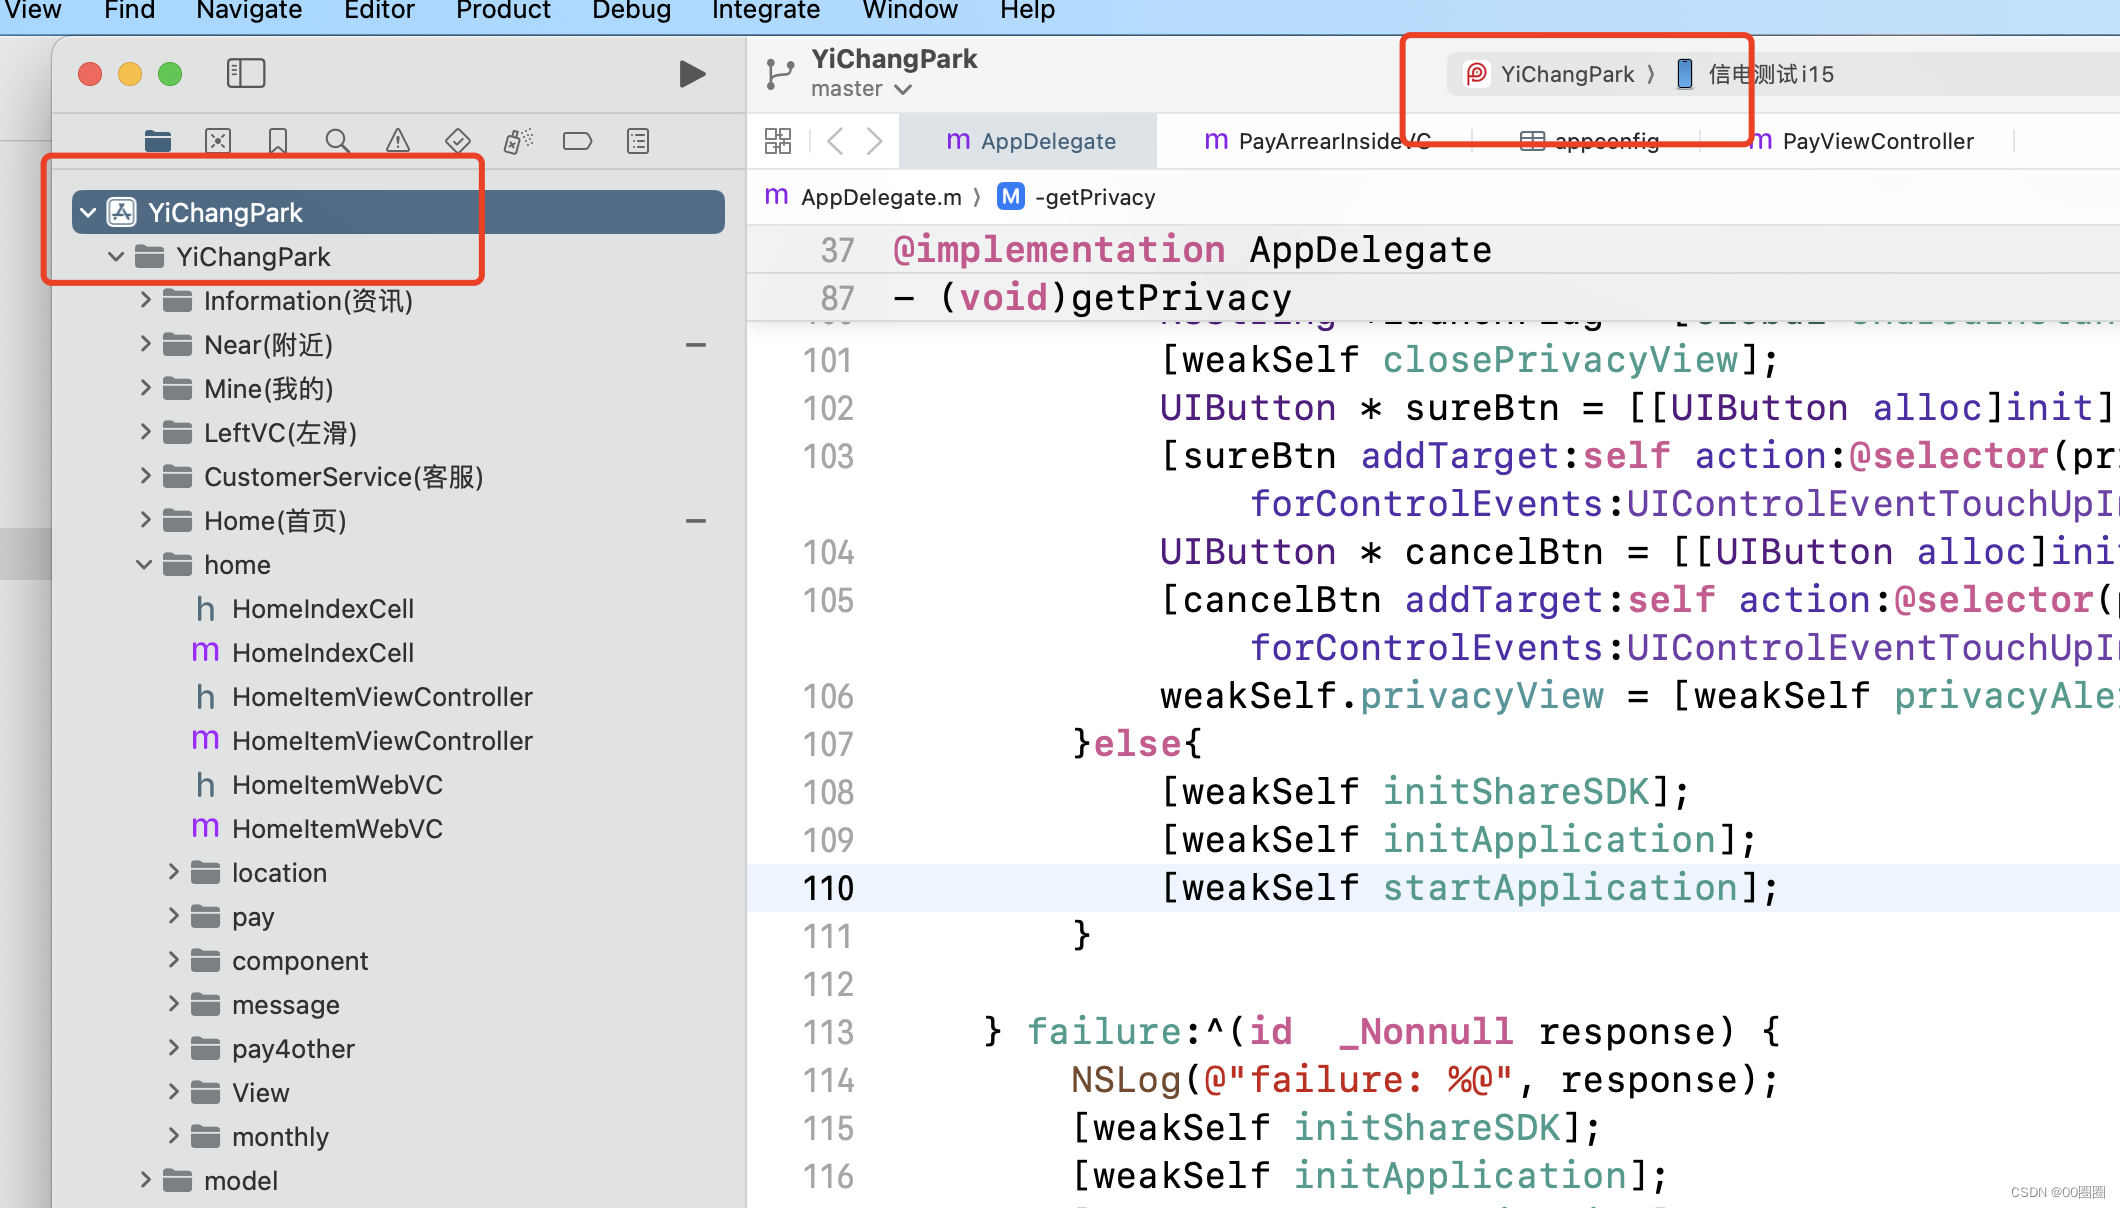The width and height of the screenshot is (2120, 1208).
Task: Select YiChangPark project root item
Action: (226, 211)
